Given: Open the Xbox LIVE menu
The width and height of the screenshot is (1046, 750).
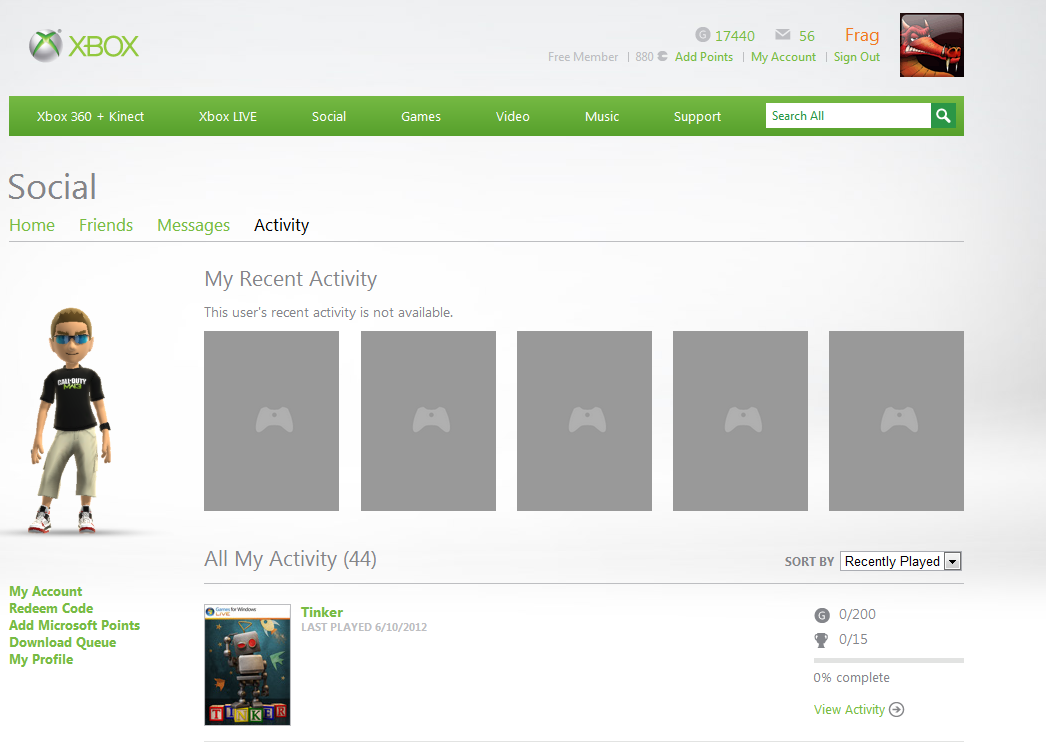Looking at the screenshot, I should (x=227, y=116).
